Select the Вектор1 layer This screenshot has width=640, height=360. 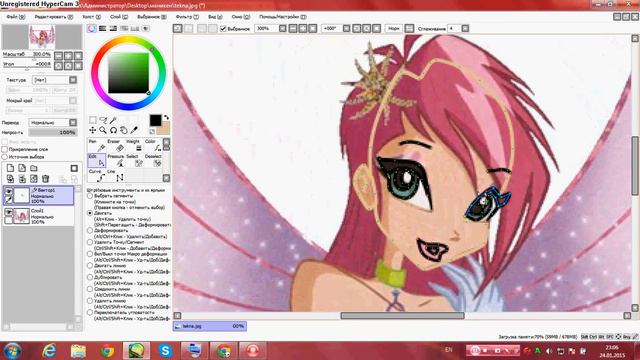(38, 196)
